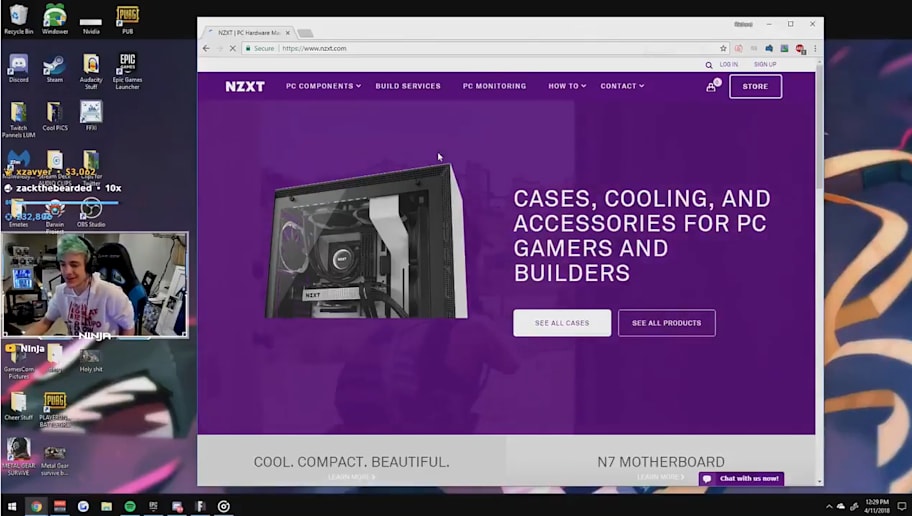
Task: Expand the HOW TO dropdown menu
Action: 567,86
